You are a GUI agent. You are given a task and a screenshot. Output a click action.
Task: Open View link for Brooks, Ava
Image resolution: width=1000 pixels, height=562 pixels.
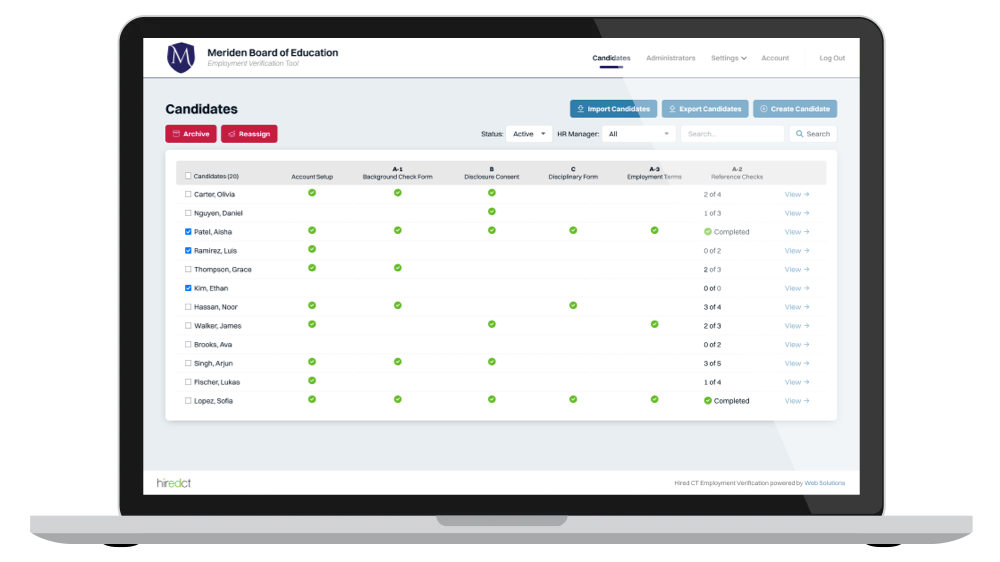[797, 344]
